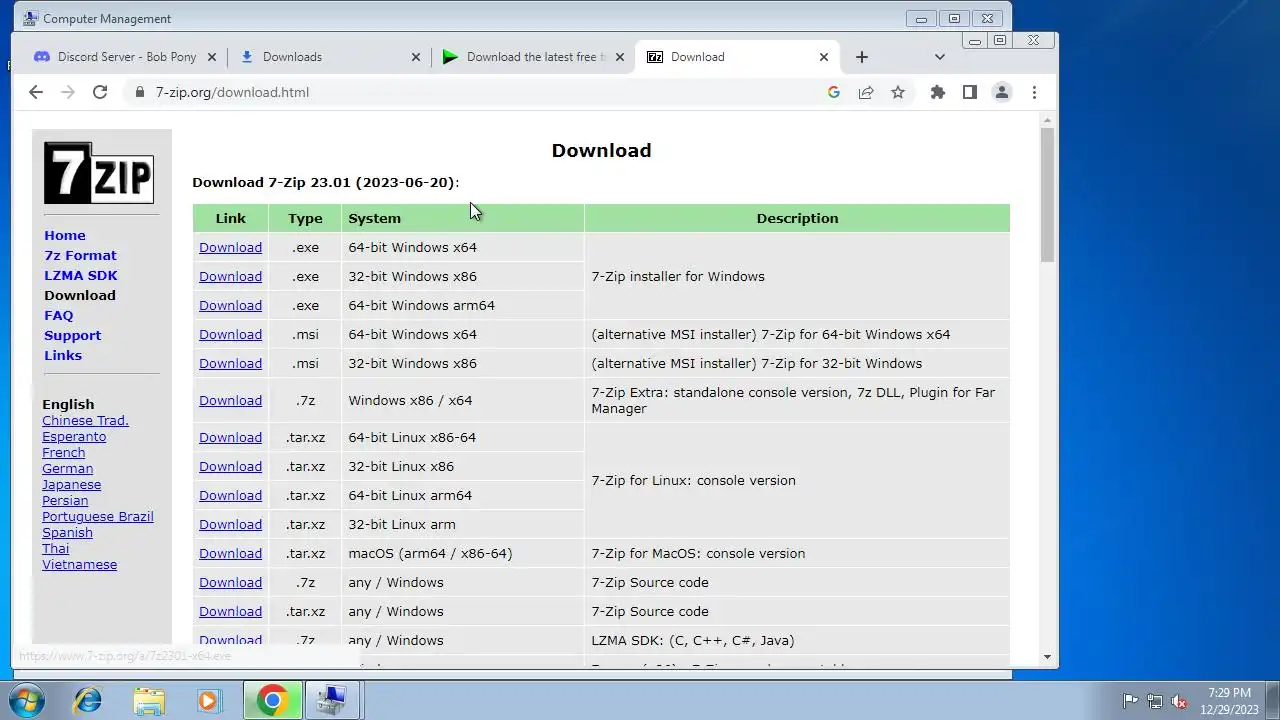Image resolution: width=1280 pixels, height=720 pixels.
Task: Click the 7-ZIP logo image
Action: point(98,173)
